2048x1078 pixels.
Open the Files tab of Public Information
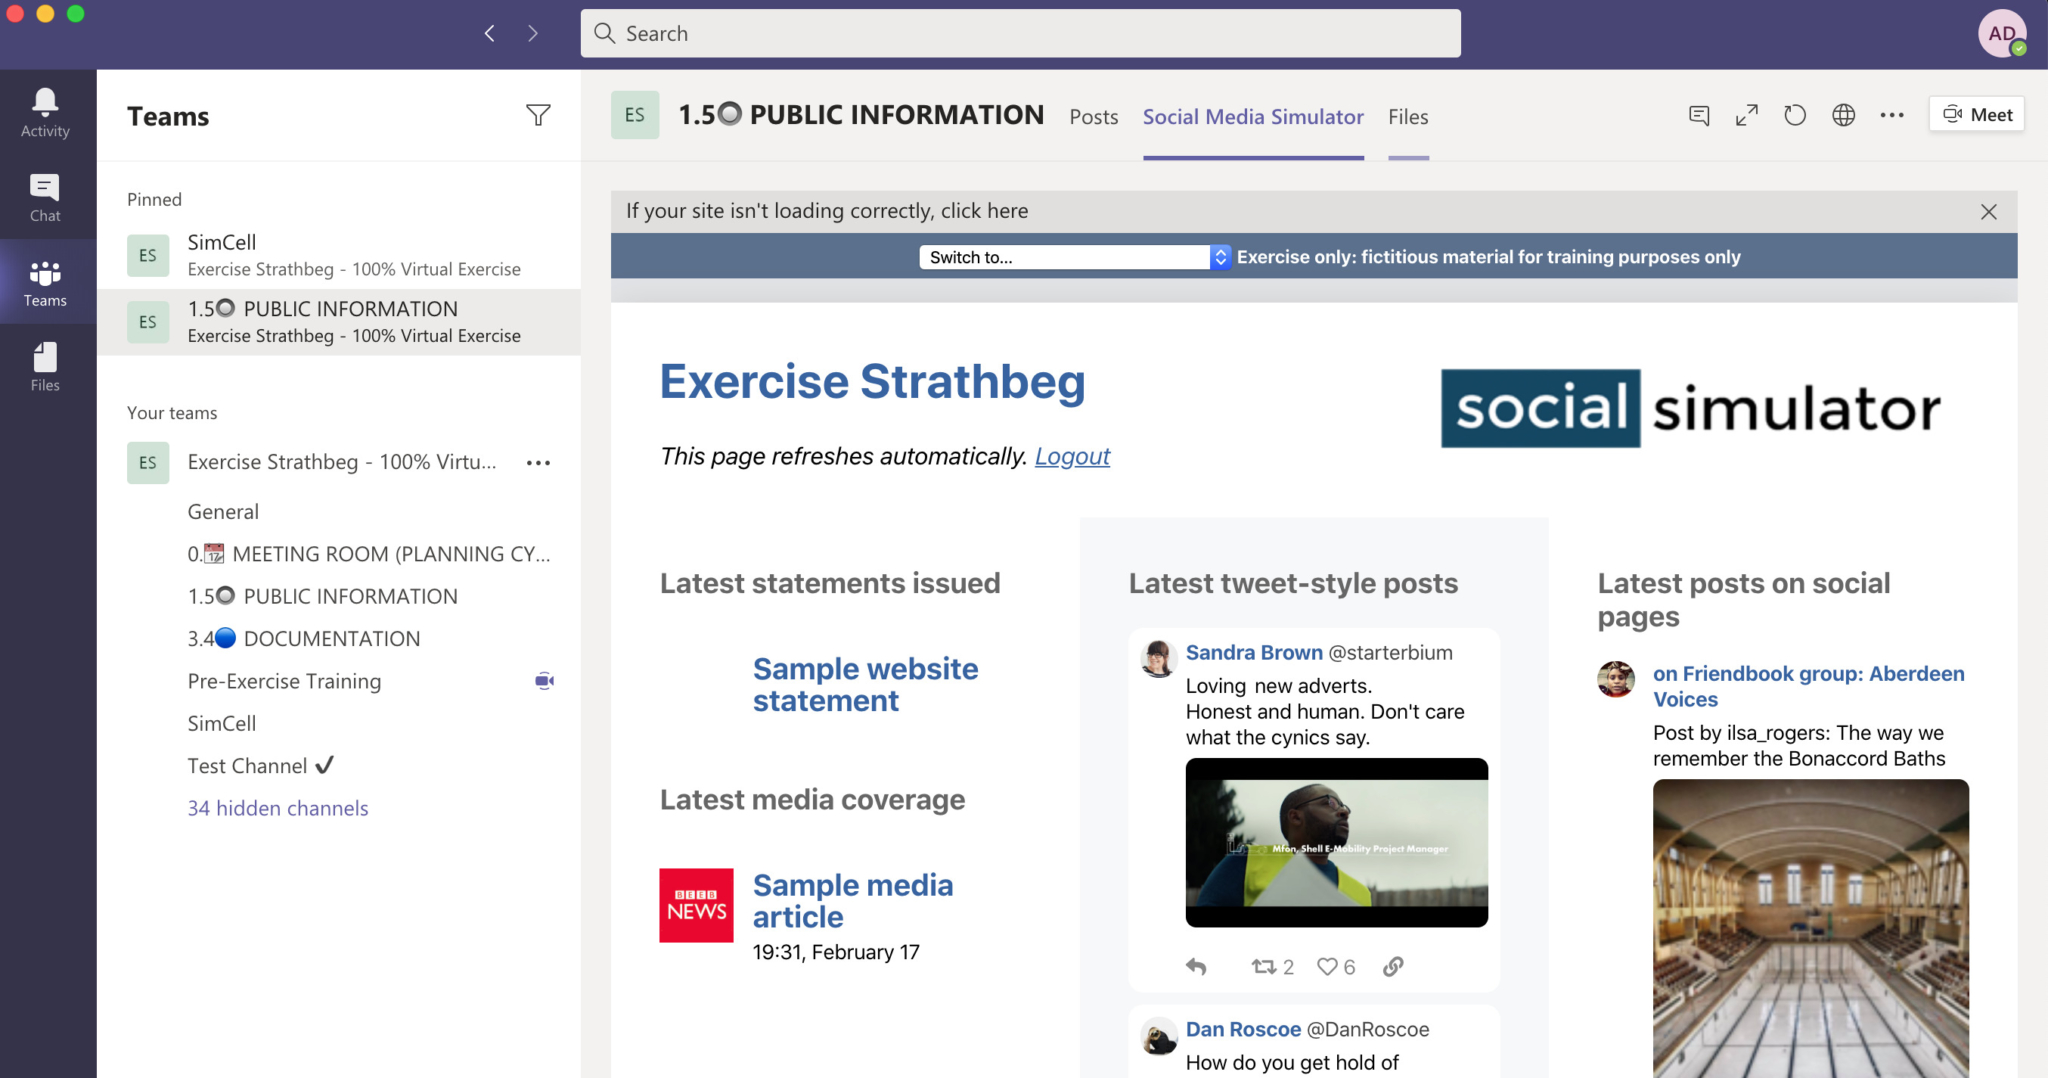click(1407, 116)
